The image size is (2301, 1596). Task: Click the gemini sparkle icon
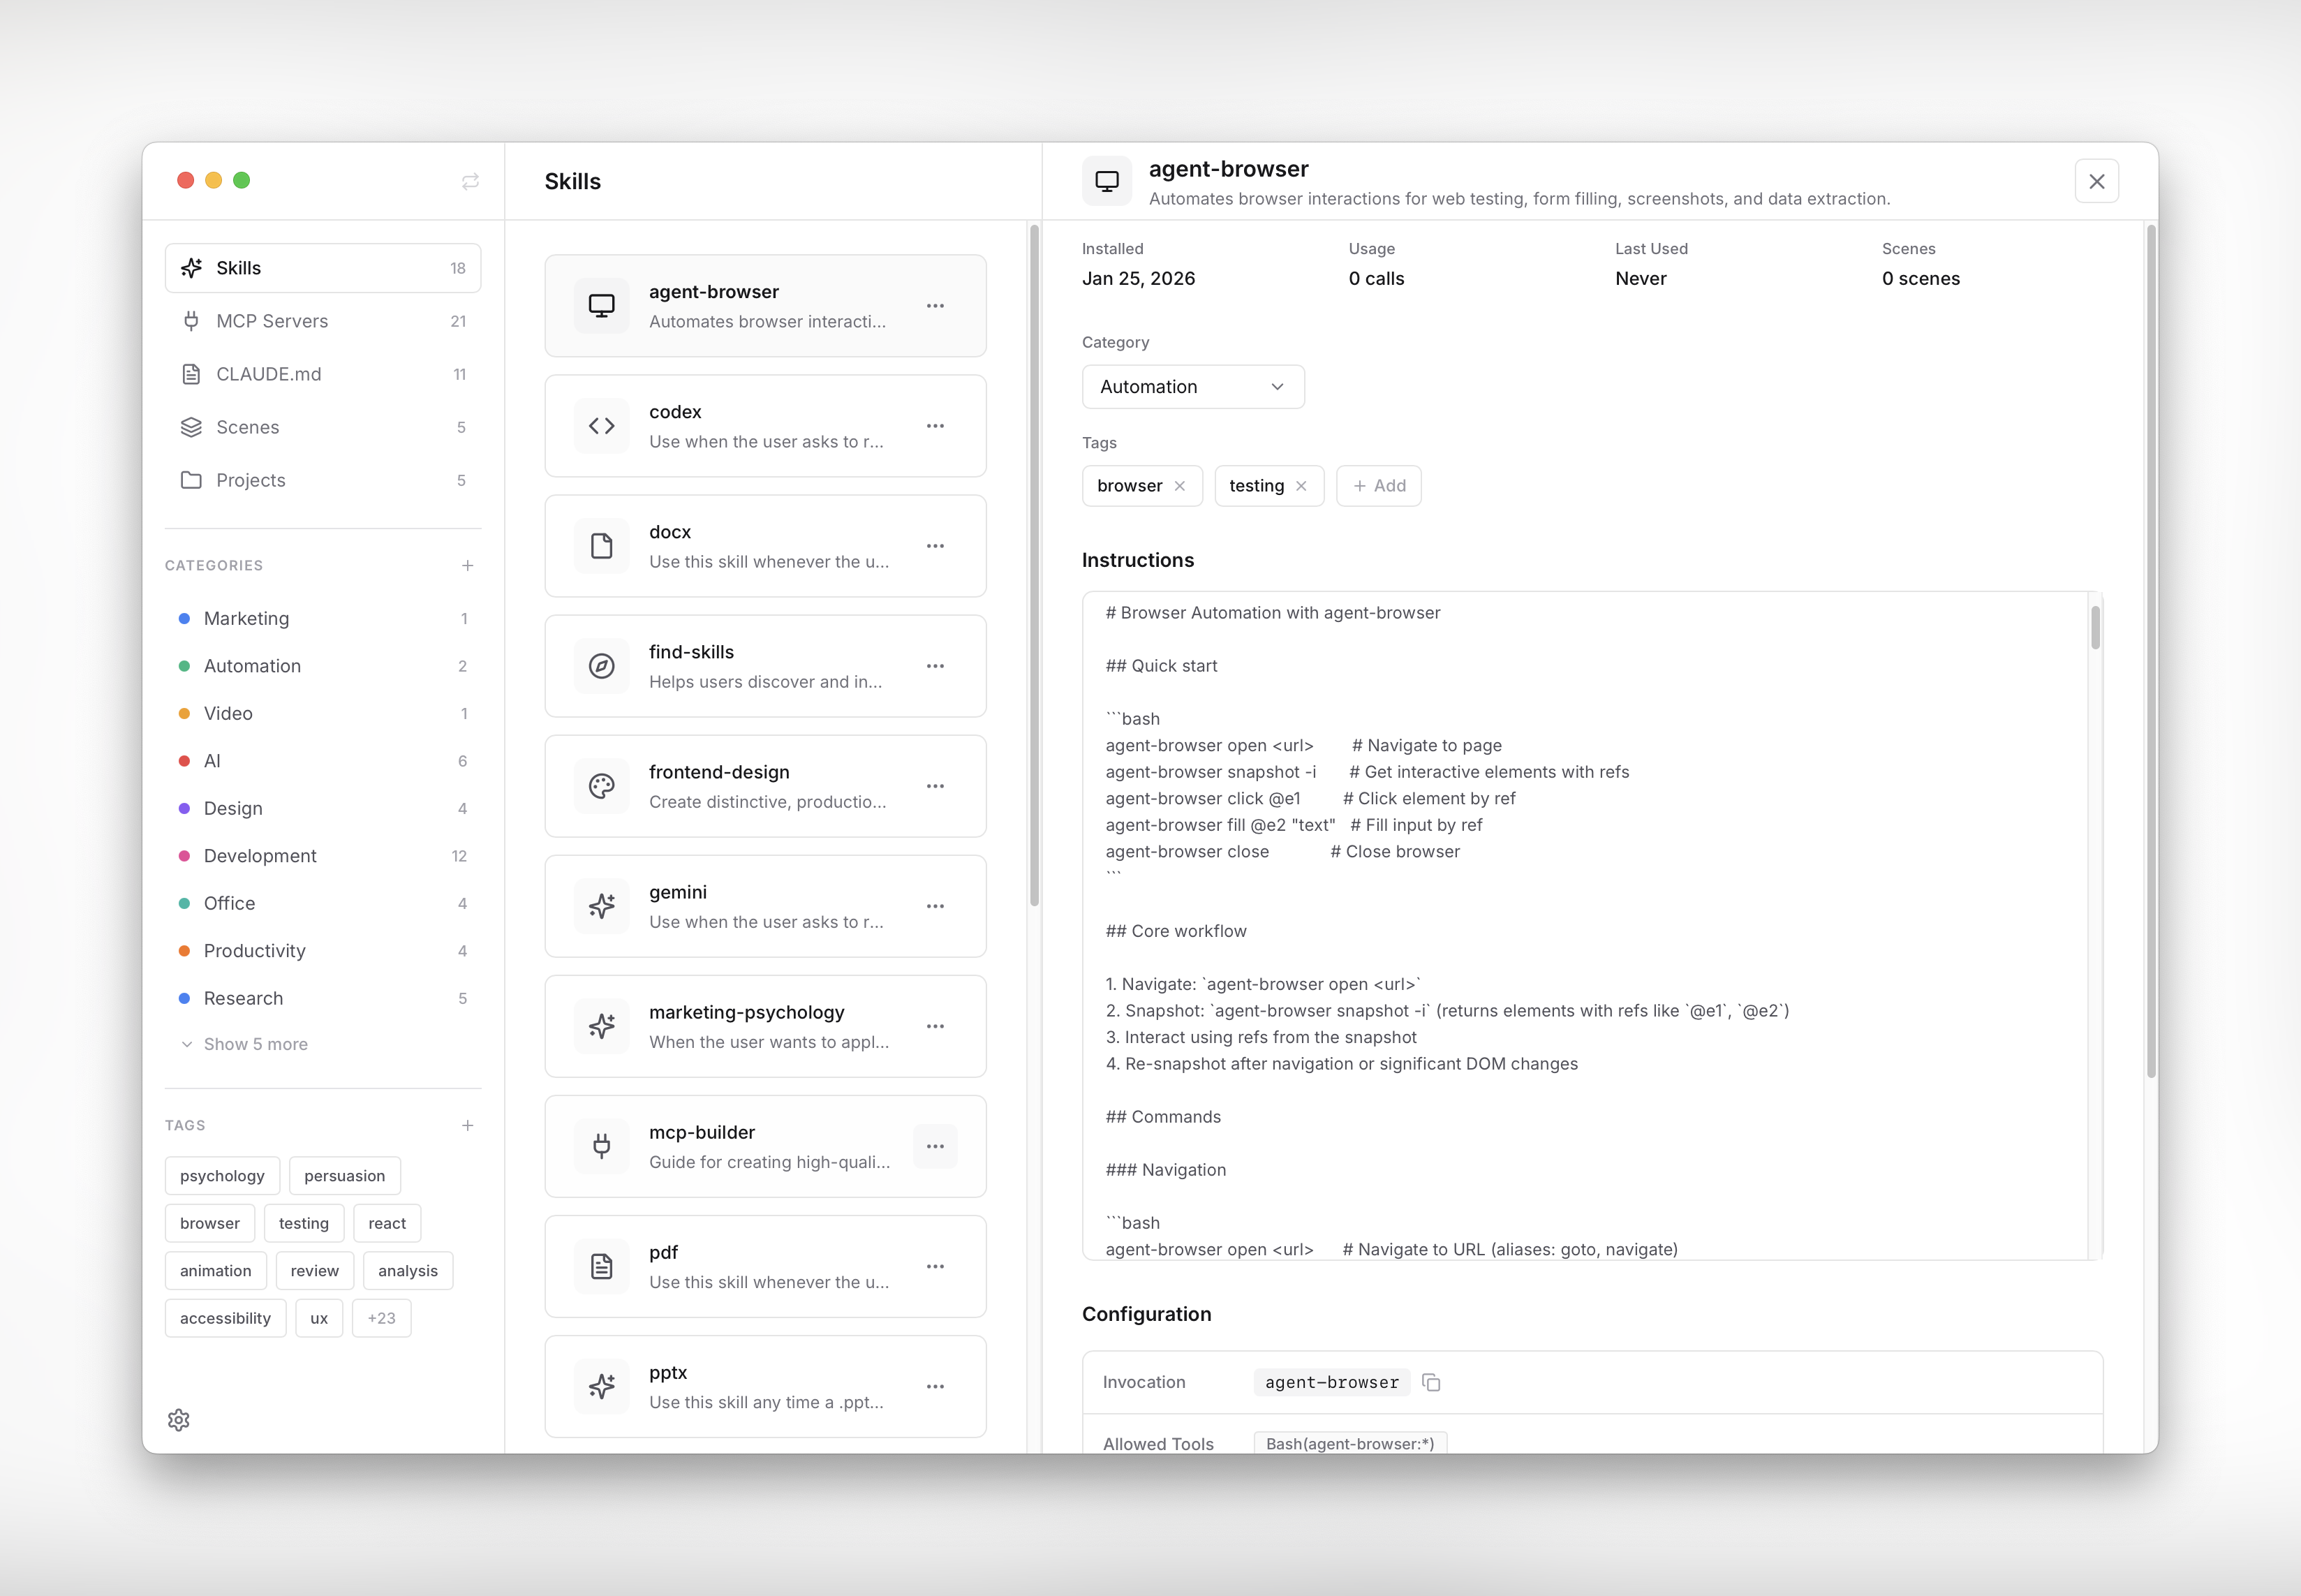[601, 906]
